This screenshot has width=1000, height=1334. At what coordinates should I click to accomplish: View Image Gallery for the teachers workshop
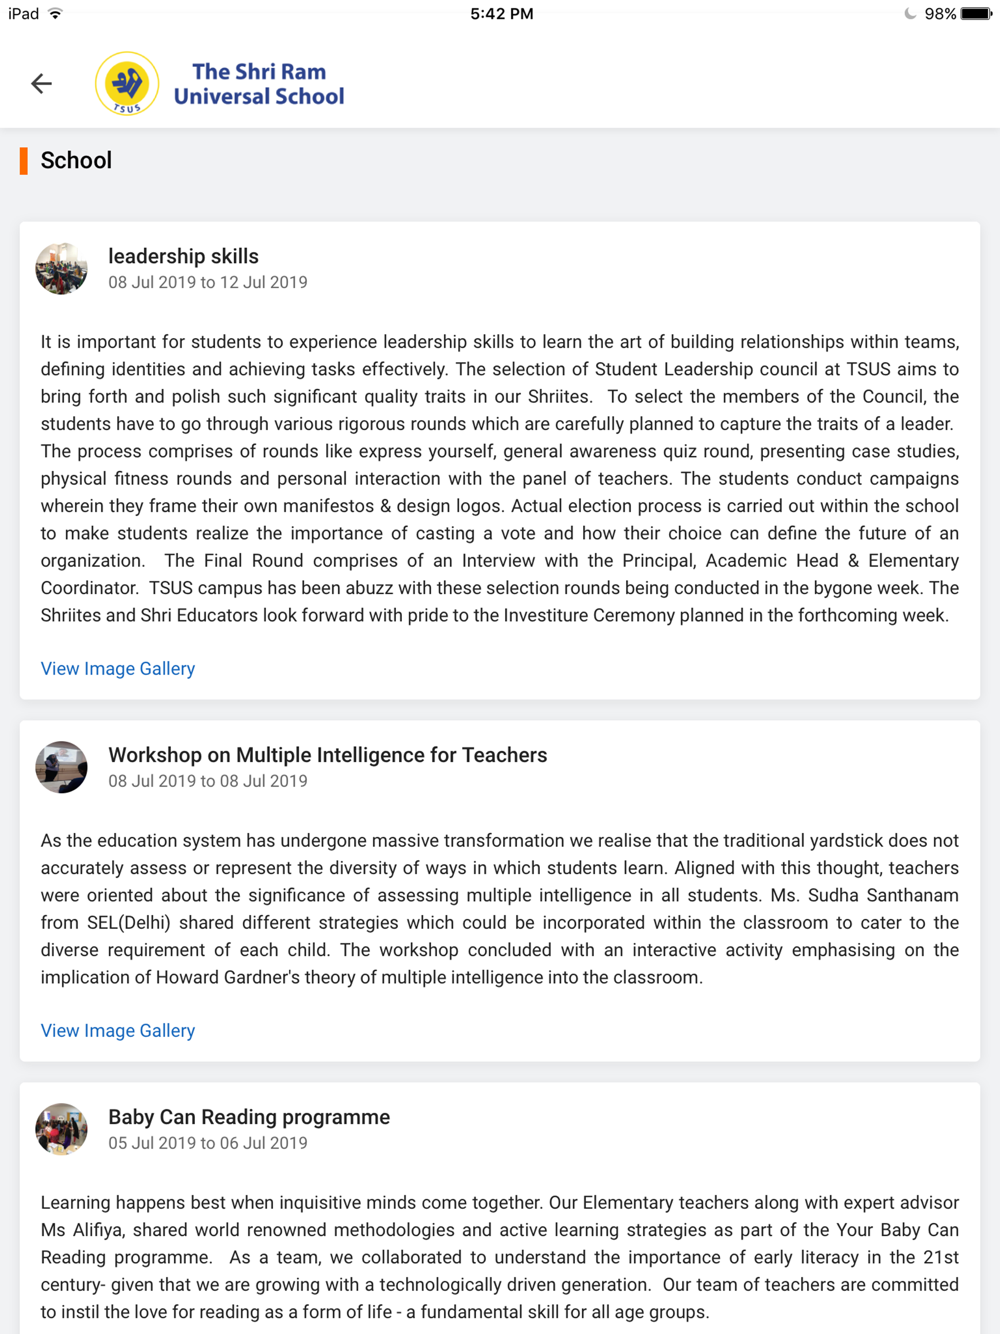point(118,1031)
